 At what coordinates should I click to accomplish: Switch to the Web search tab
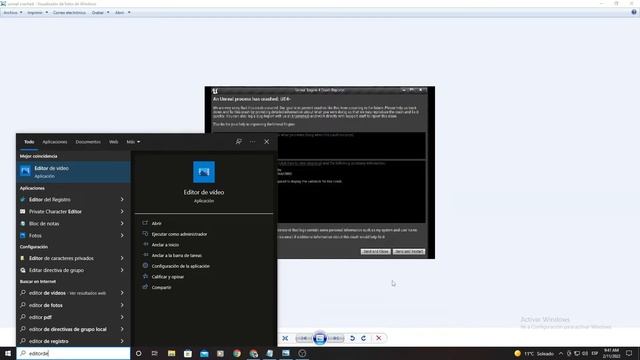113,142
